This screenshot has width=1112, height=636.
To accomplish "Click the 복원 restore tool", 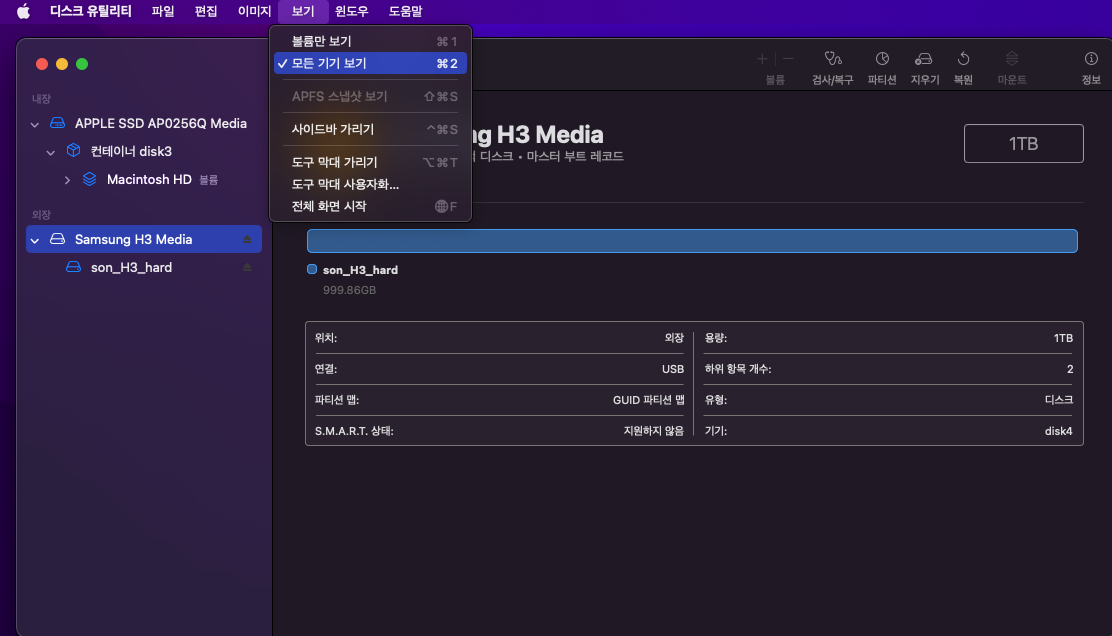I will point(963,68).
